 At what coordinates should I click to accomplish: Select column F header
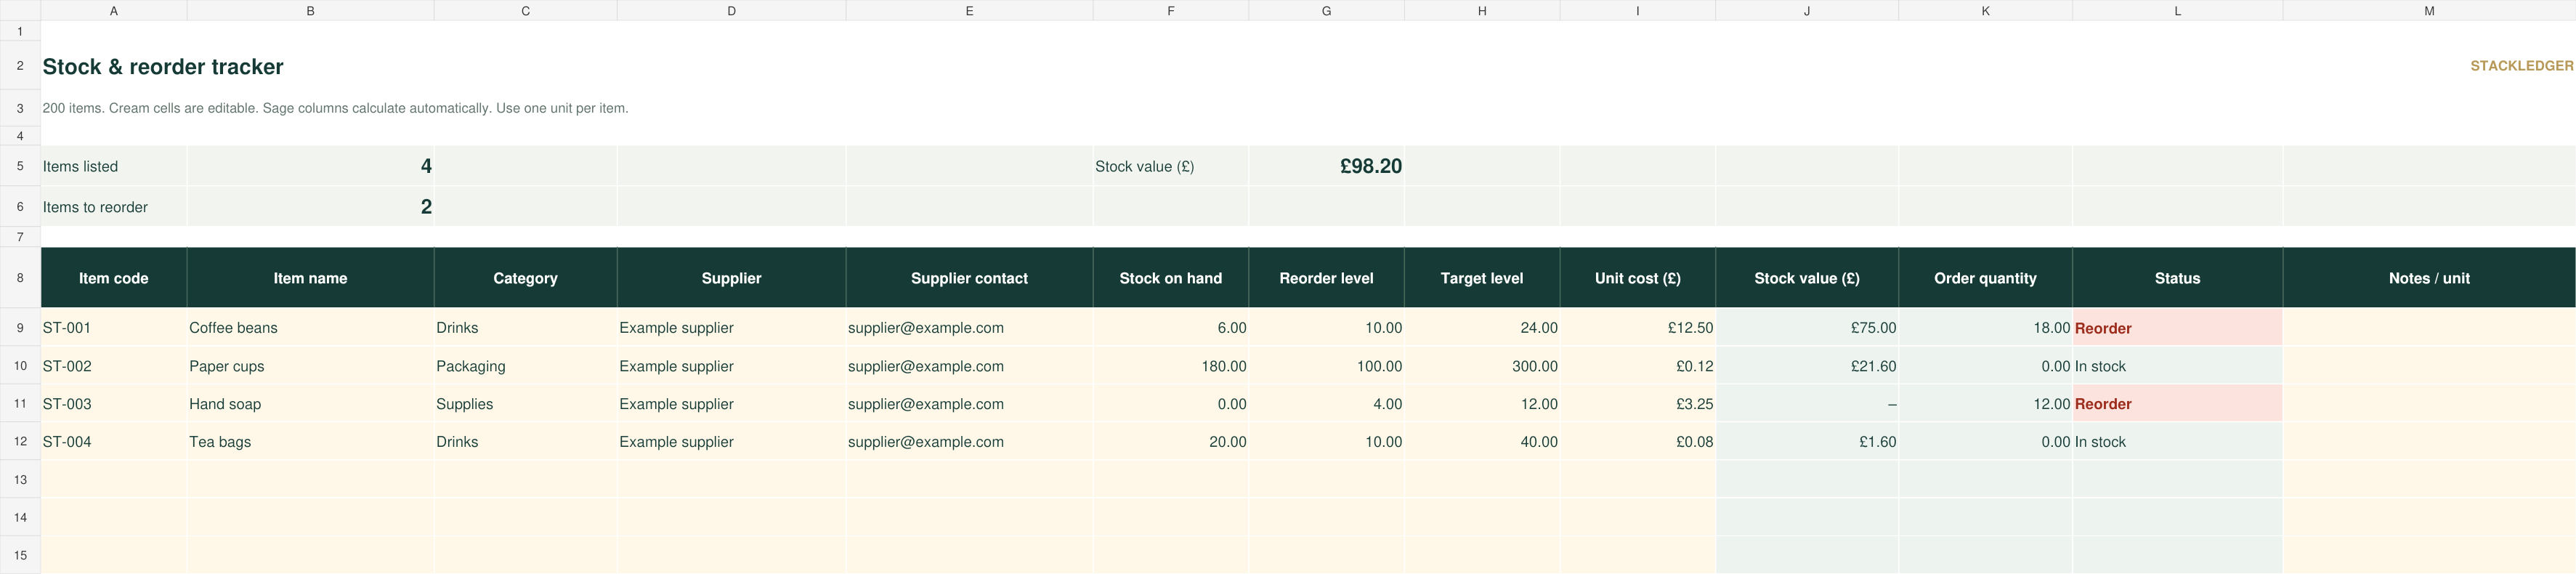pyautogui.click(x=1170, y=10)
